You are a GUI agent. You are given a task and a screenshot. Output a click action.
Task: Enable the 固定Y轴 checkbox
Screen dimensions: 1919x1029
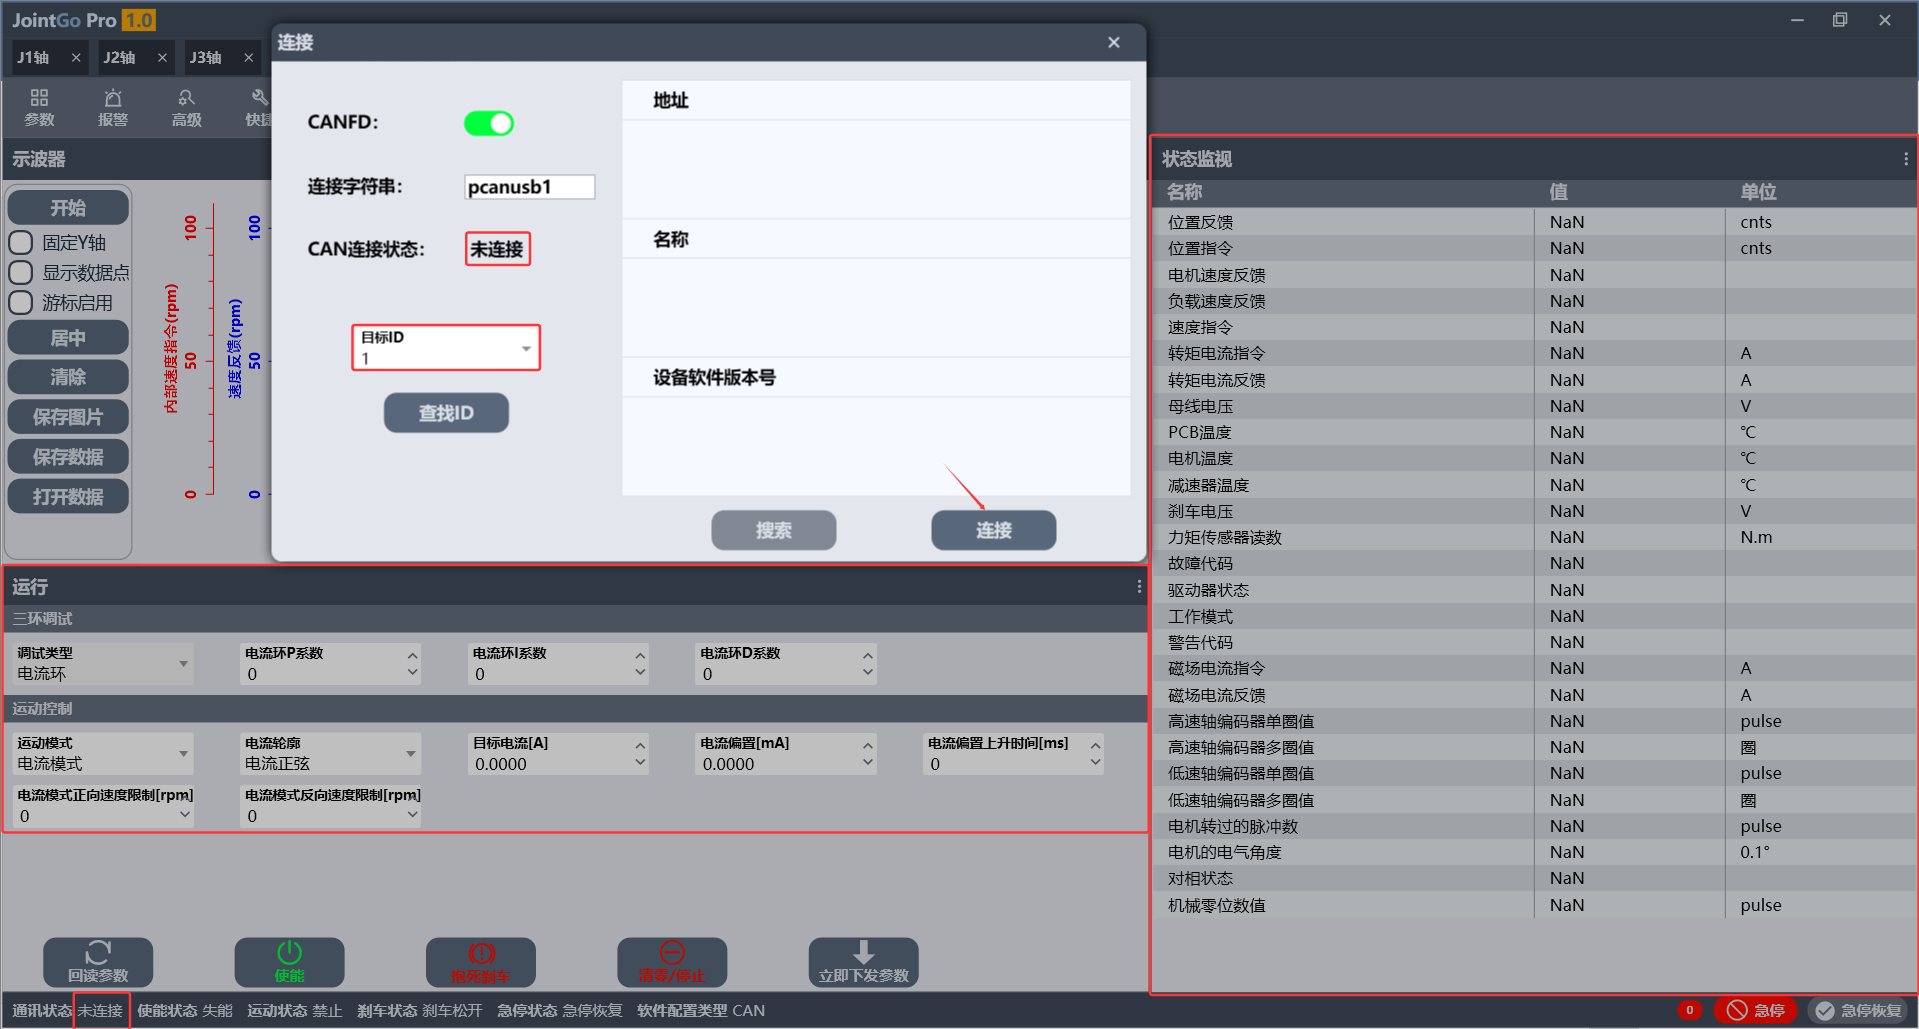point(21,243)
